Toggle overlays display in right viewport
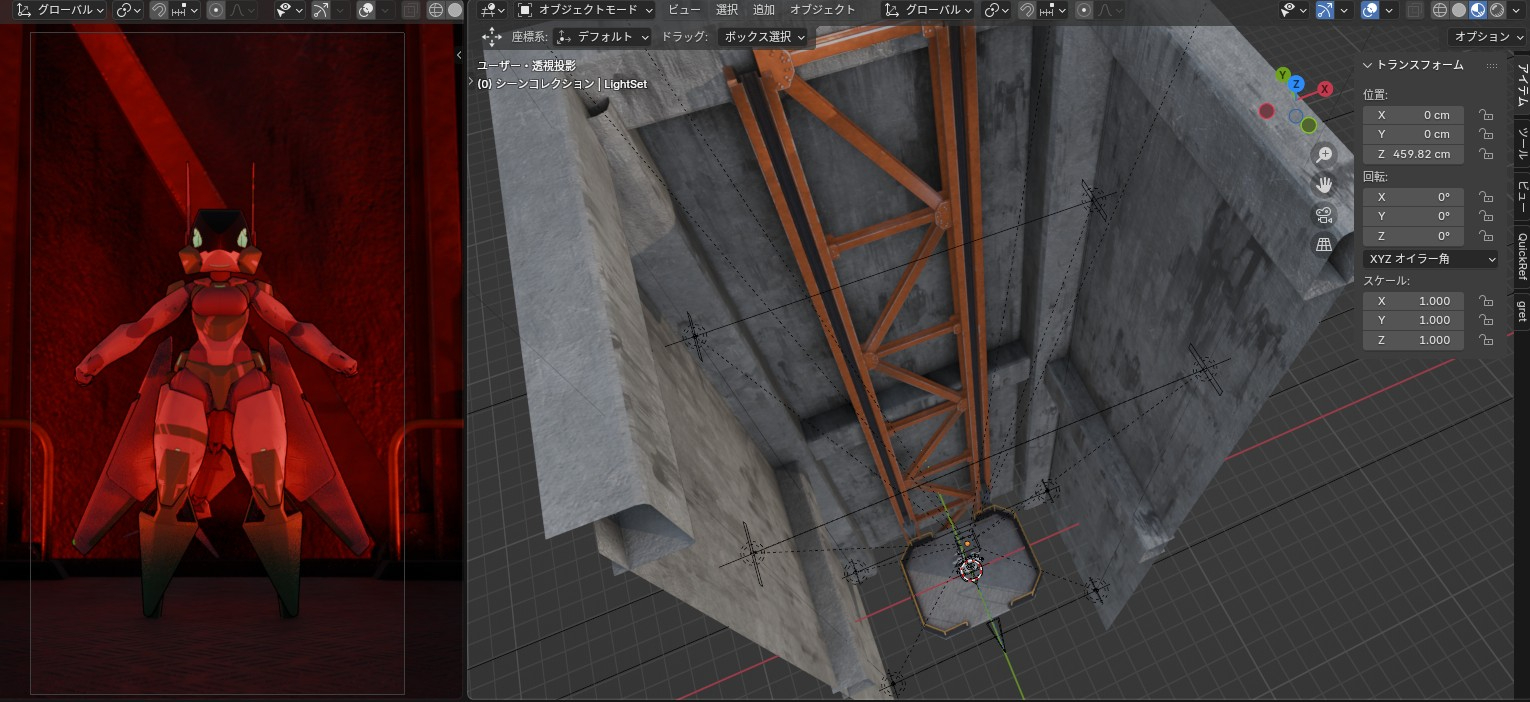This screenshot has height=702, width=1530. (x=1370, y=10)
